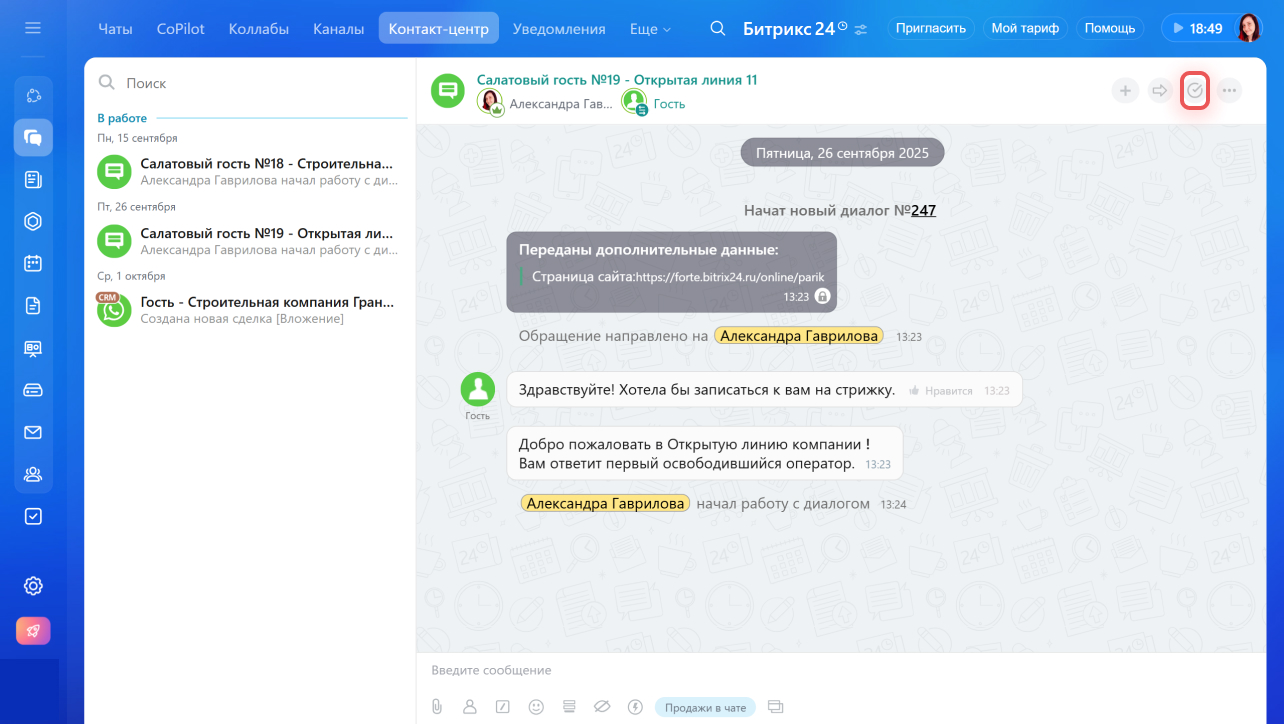
Task: Open the settings gear in left sidebar
Action: click(x=33, y=586)
